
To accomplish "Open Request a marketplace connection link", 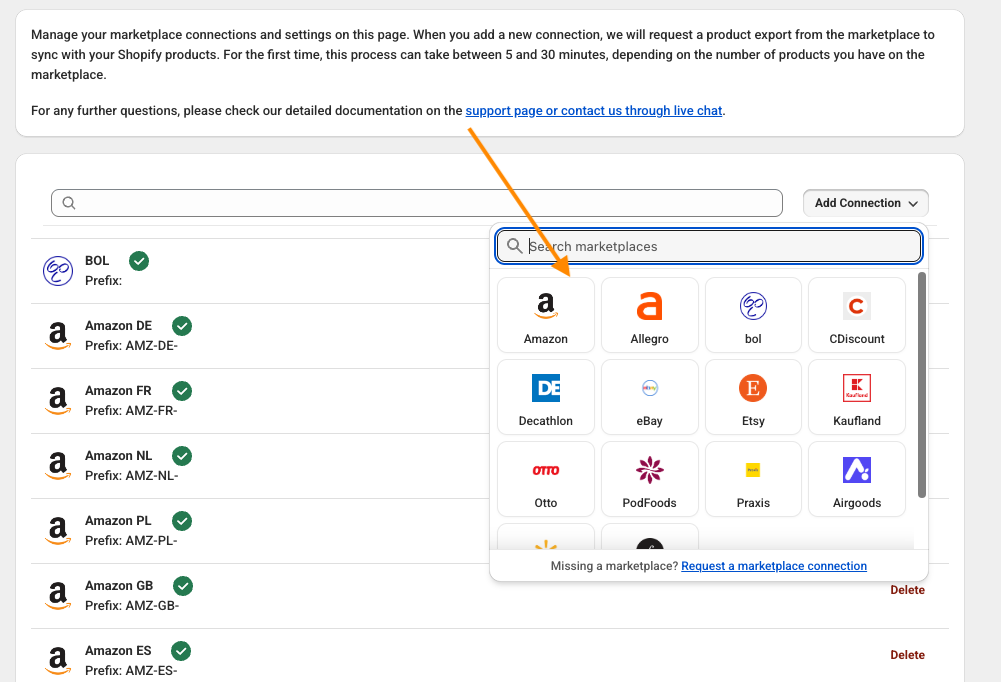I will 774,566.
